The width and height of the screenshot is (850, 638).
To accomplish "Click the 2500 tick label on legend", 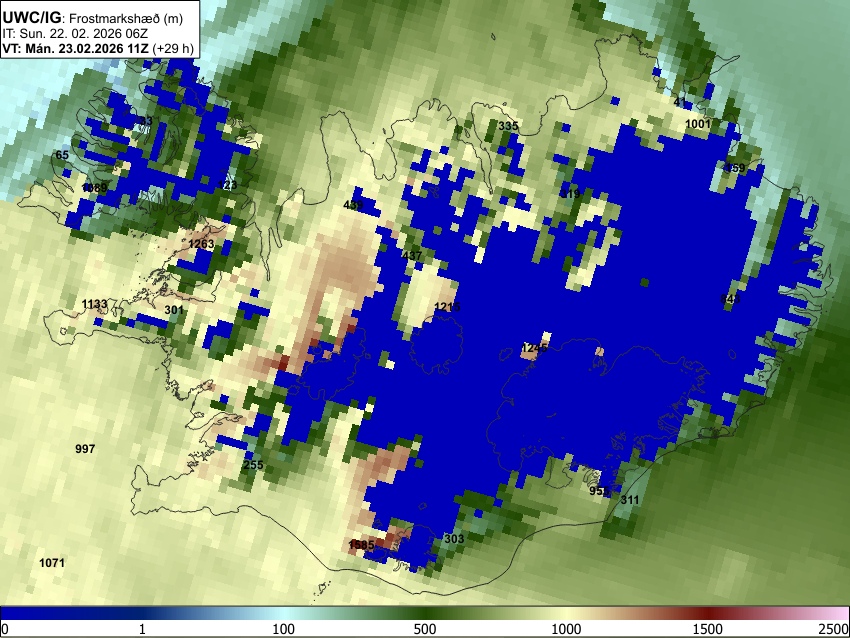I will coord(834,629).
